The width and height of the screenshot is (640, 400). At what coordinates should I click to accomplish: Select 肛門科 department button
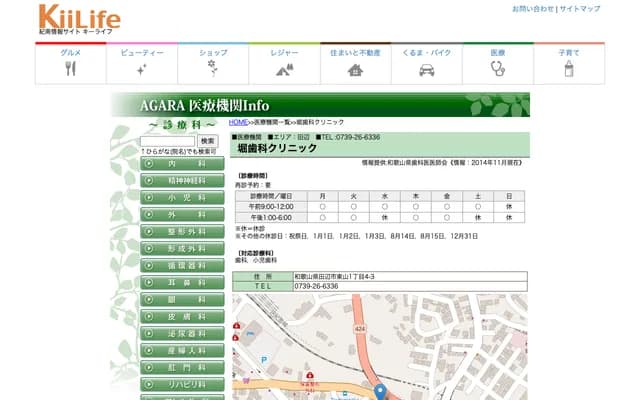[x=182, y=368]
